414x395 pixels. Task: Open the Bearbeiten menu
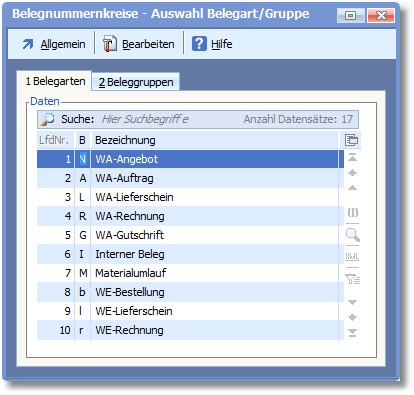[139, 44]
